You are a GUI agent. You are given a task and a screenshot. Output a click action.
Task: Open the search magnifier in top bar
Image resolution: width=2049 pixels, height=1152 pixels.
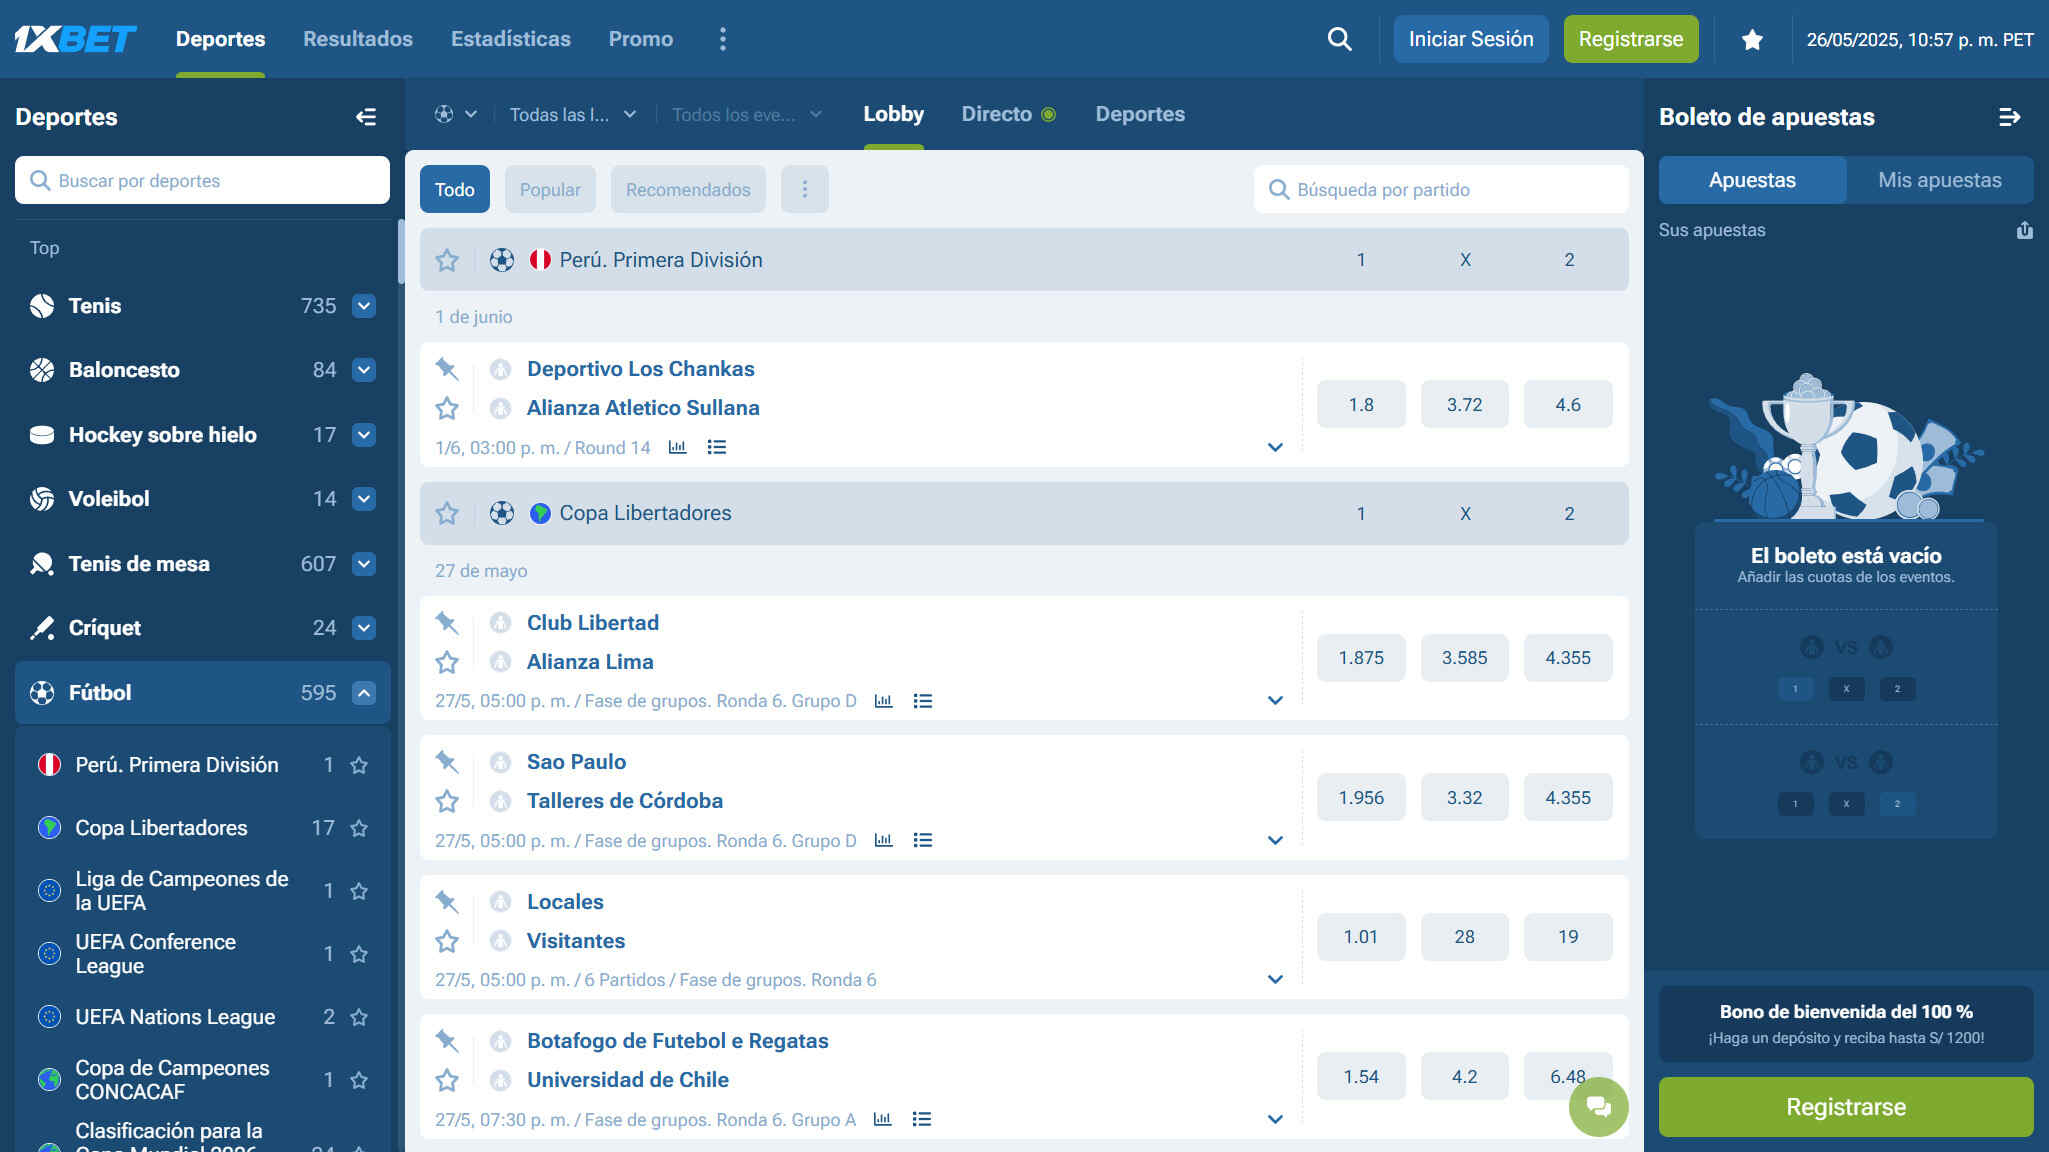tap(1339, 39)
